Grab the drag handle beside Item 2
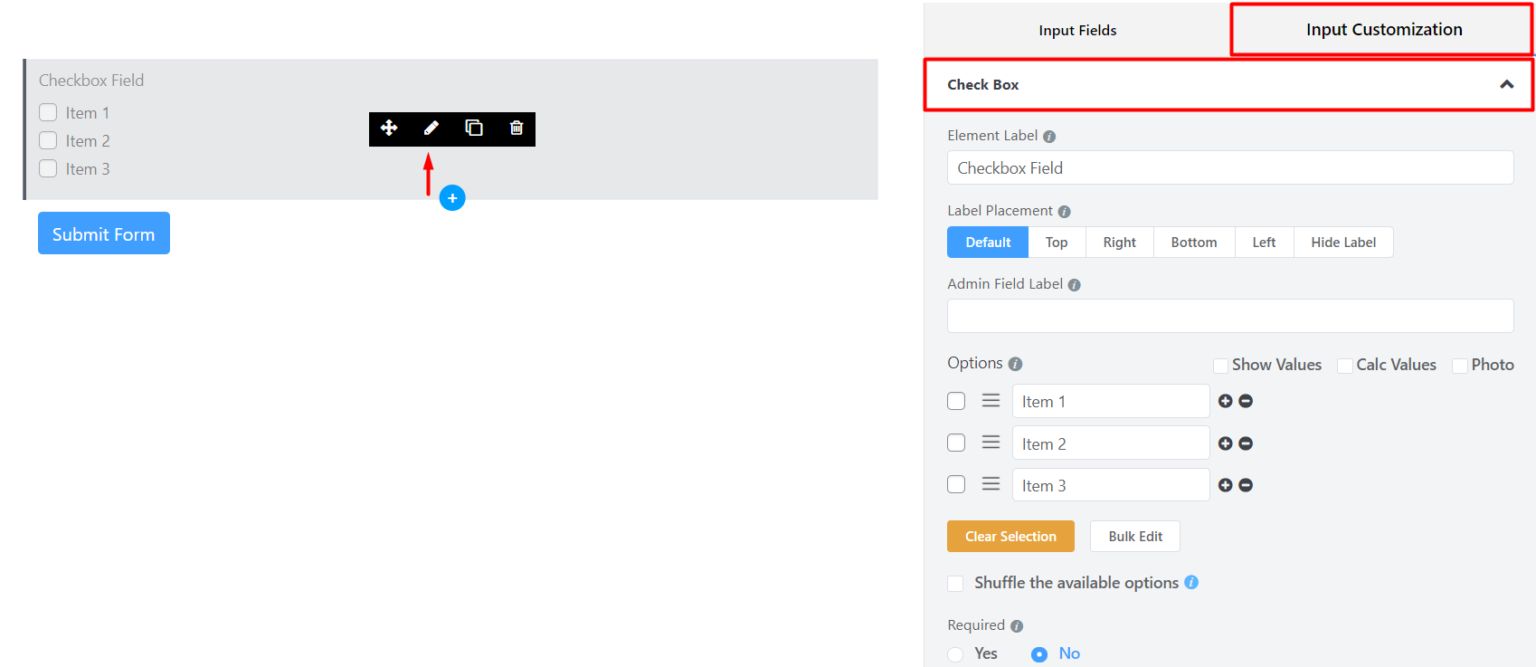The image size is (1536, 667). pyautogui.click(x=990, y=442)
